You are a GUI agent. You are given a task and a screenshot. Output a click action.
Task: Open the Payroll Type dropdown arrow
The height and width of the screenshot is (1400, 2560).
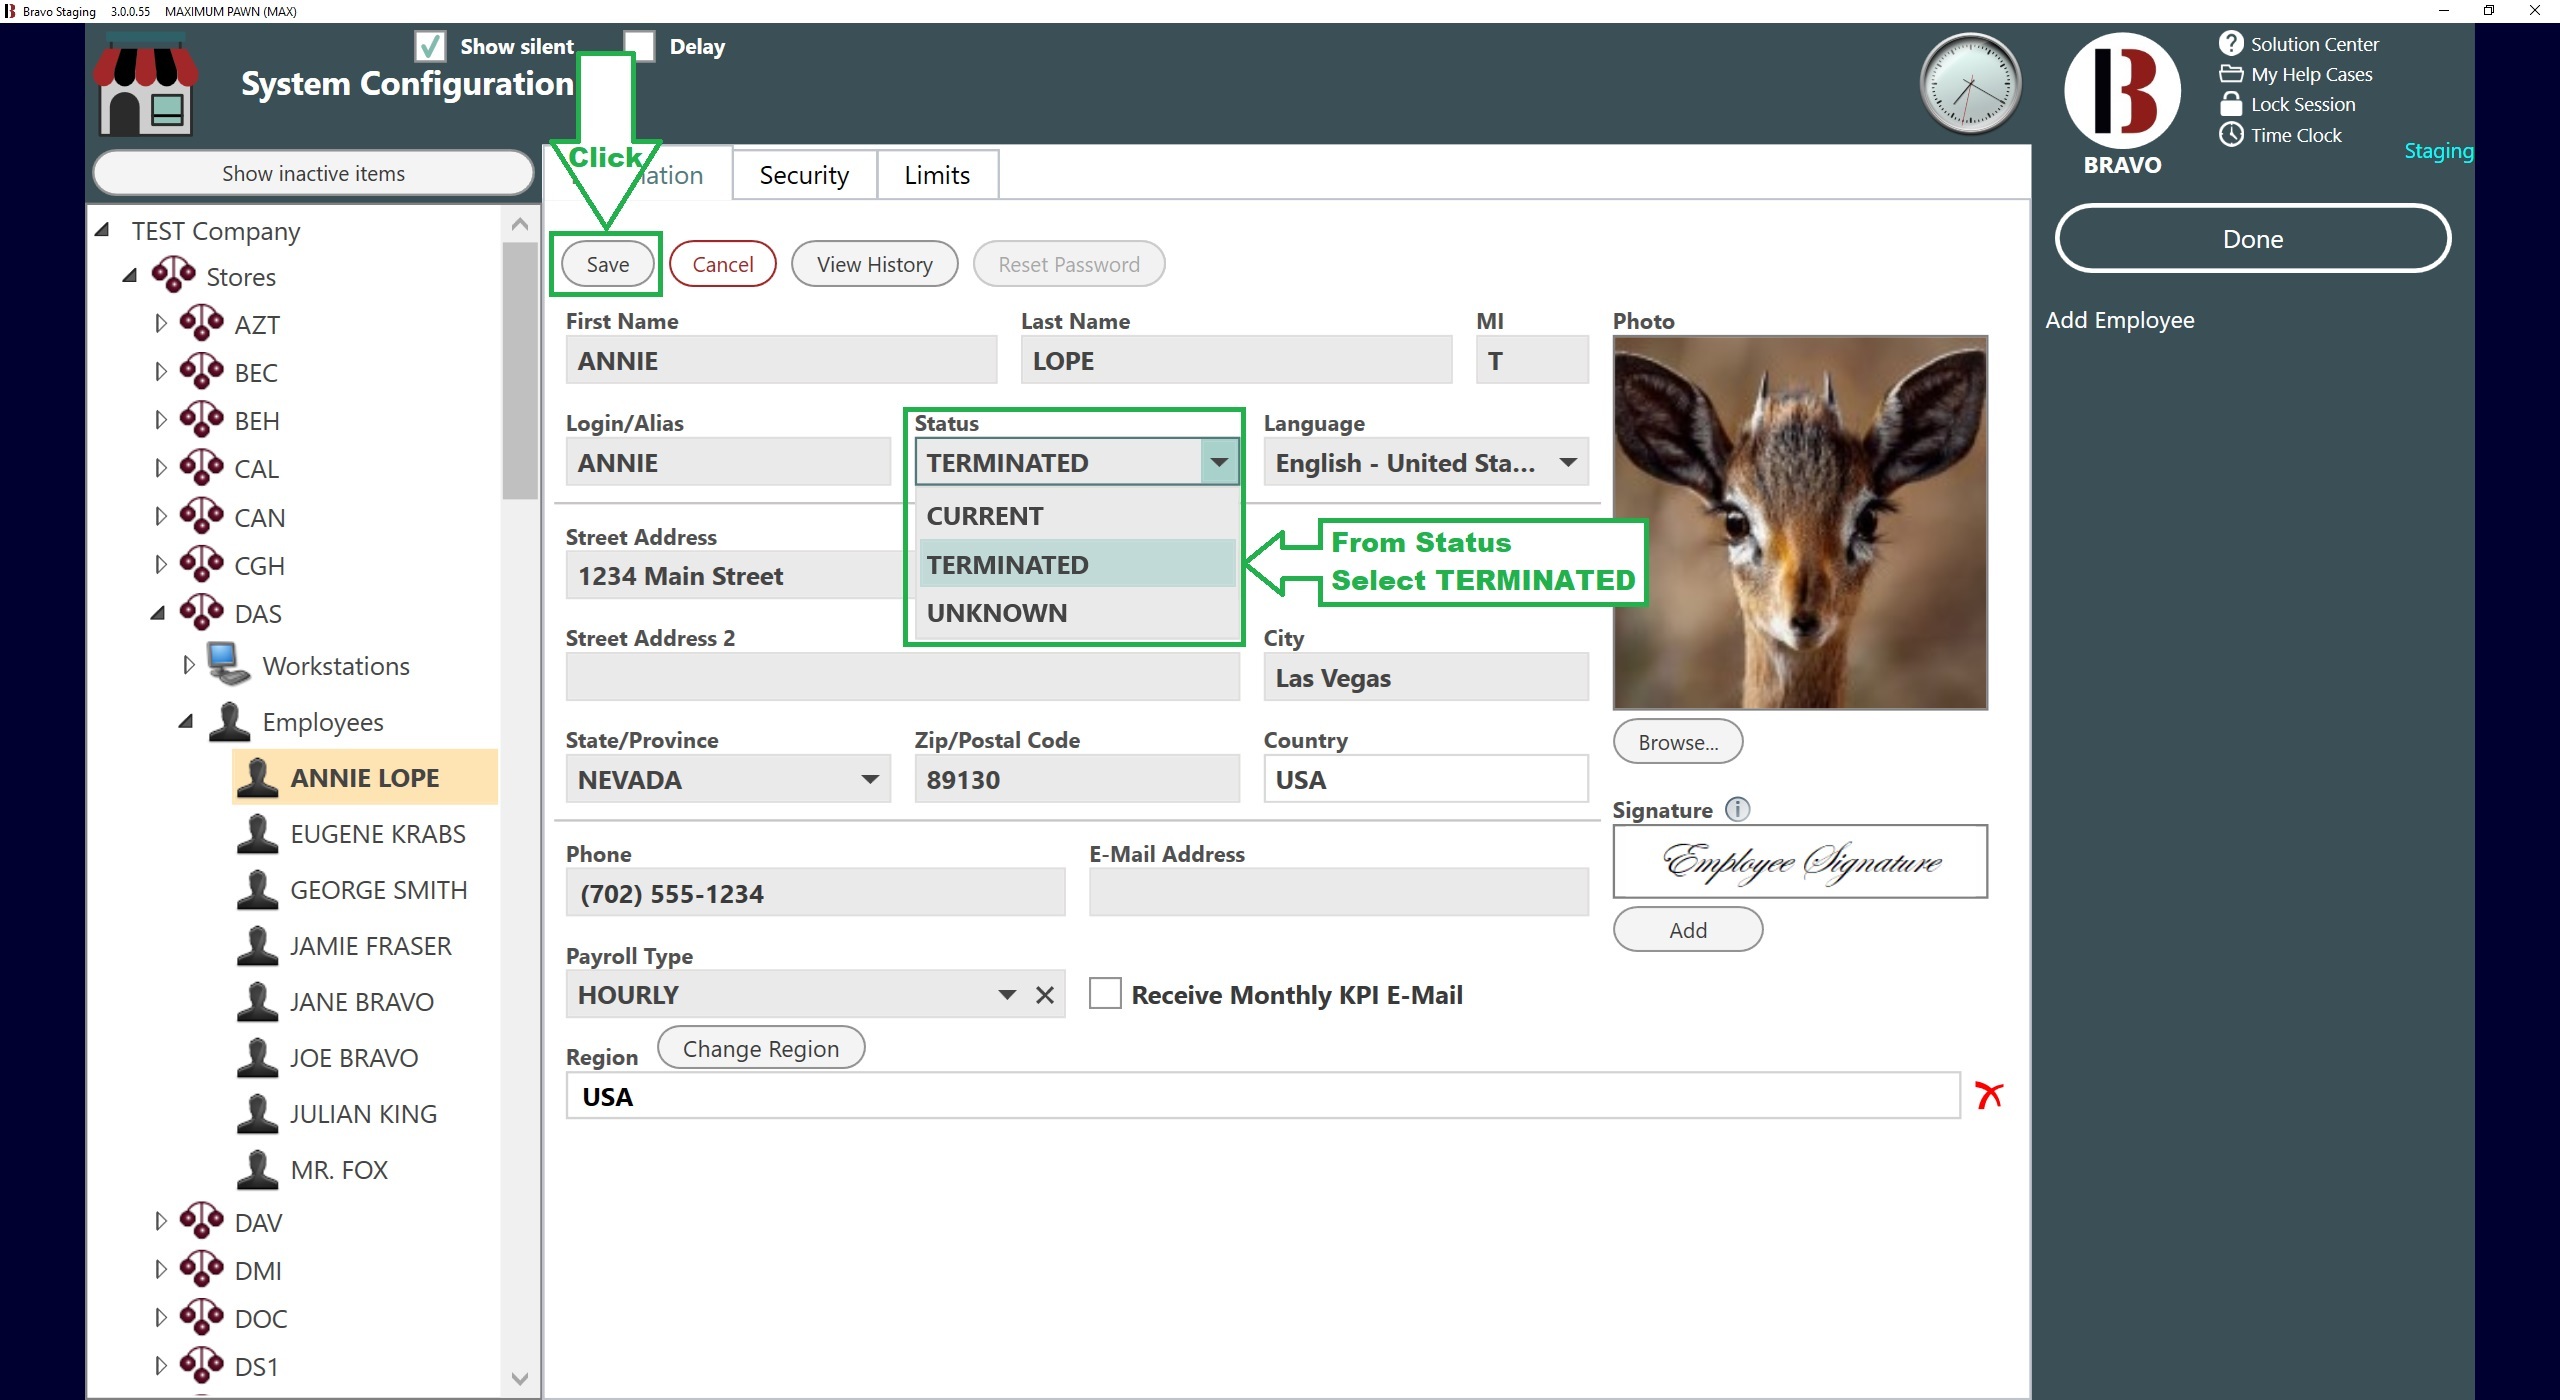click(1007, 995)
